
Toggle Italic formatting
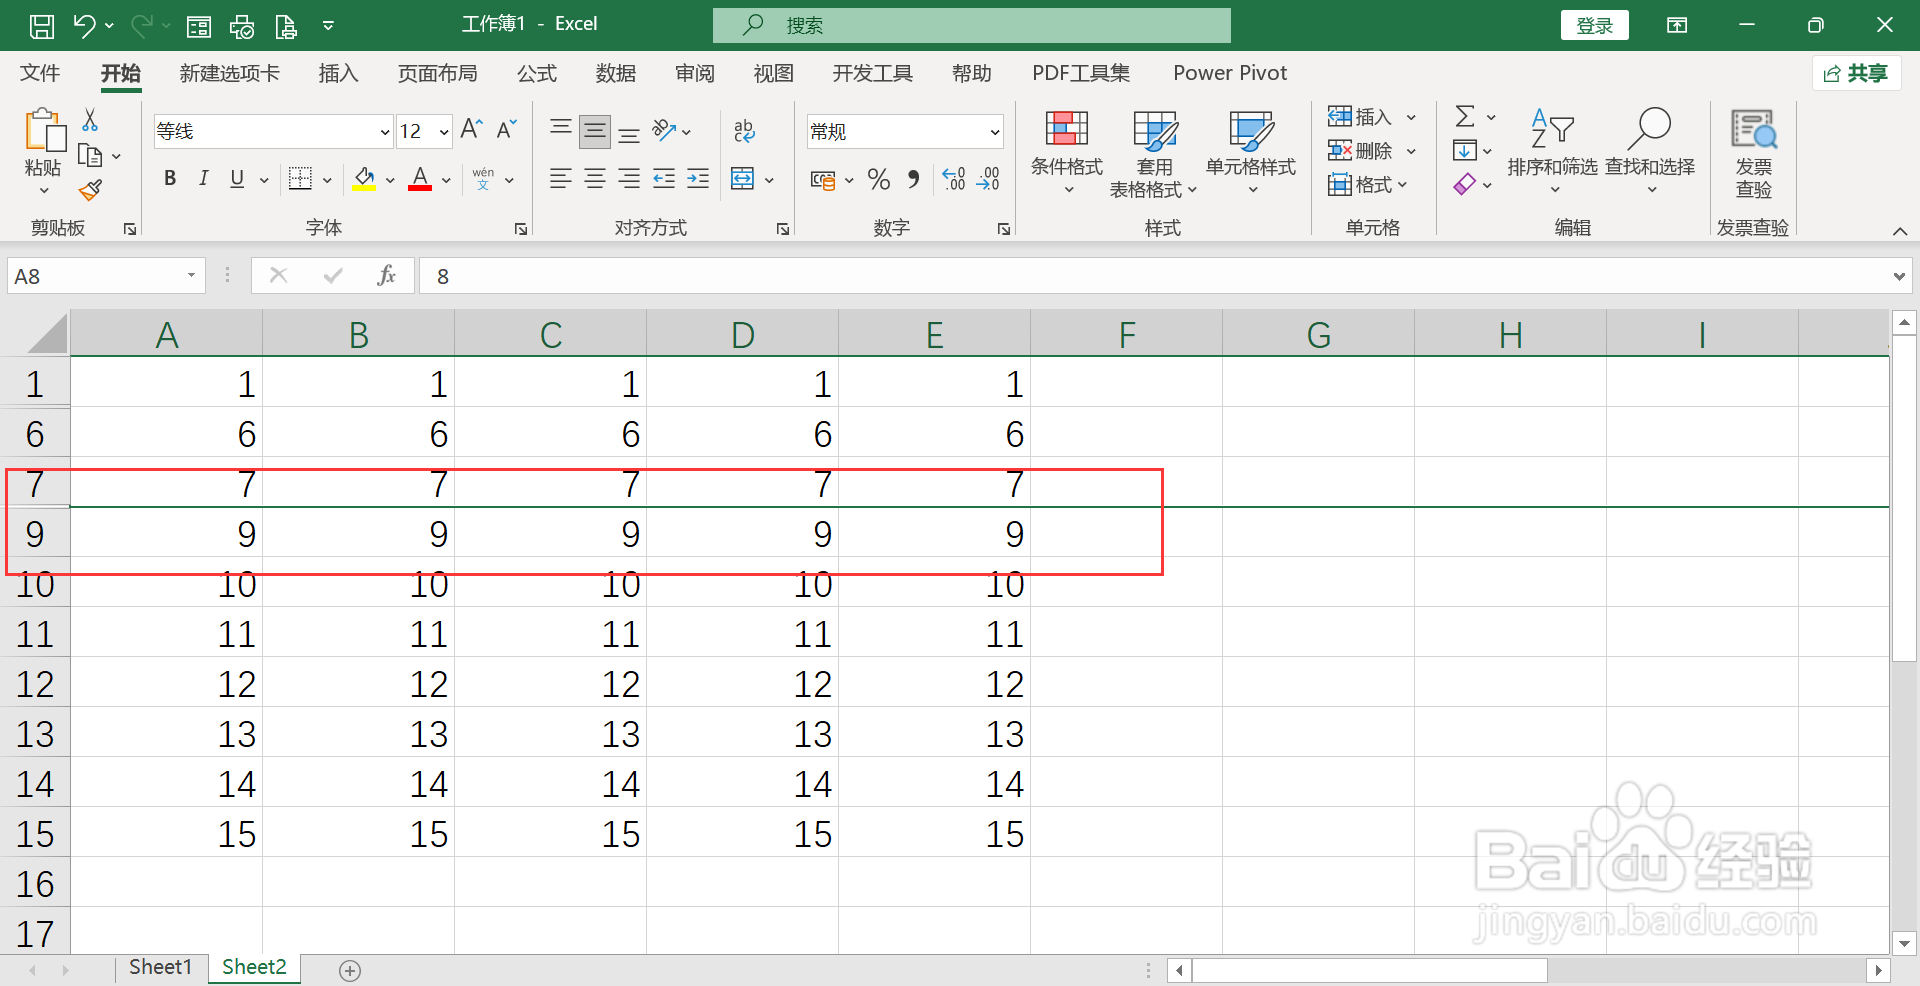pyautogui.click(x=204, y=179)
